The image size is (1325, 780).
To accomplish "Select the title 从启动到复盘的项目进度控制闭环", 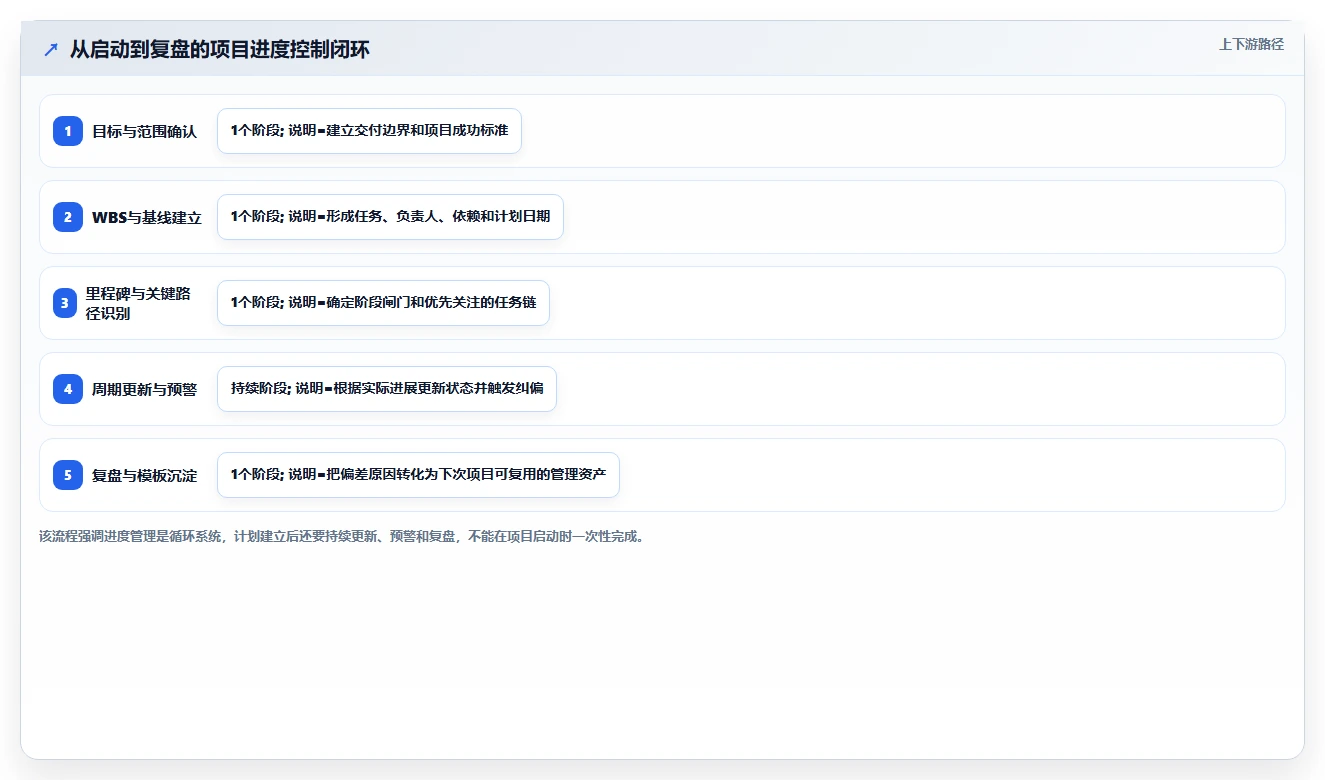I will point(220,49).
